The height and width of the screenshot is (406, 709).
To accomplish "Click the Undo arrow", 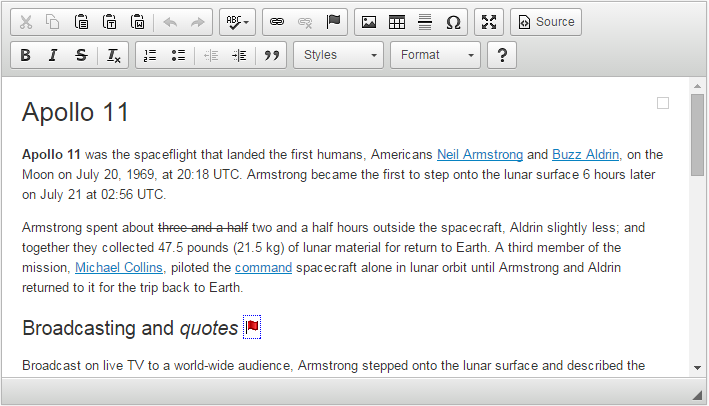I will pos(170,22).
